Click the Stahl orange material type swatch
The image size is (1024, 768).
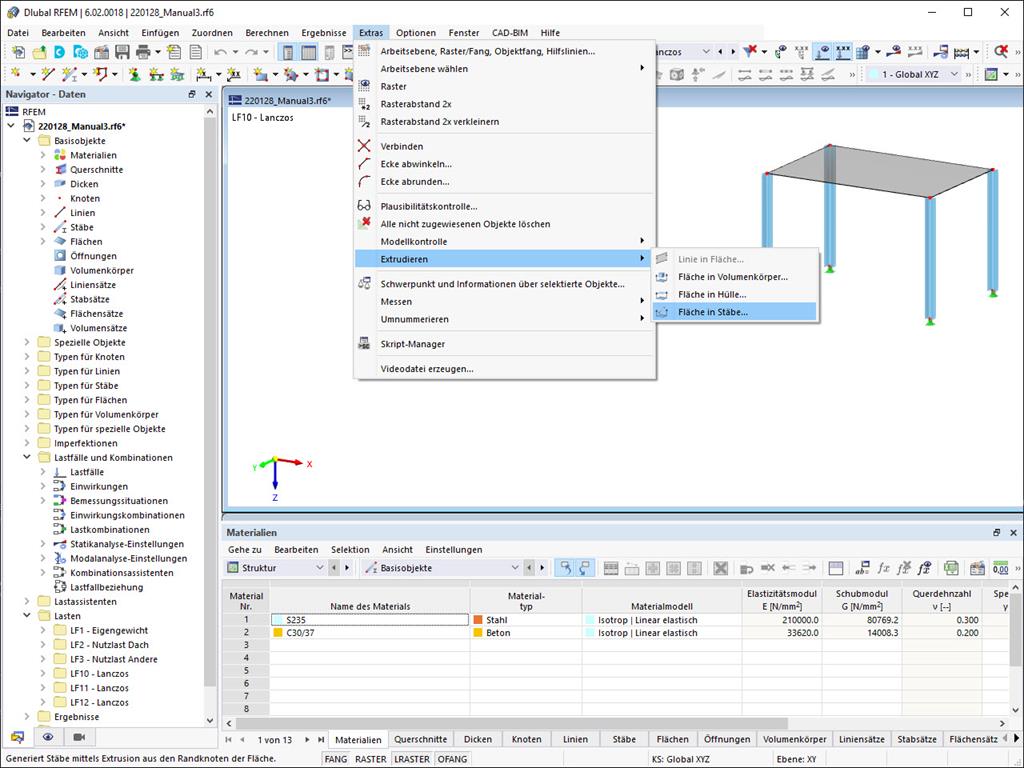pos(478,620)
